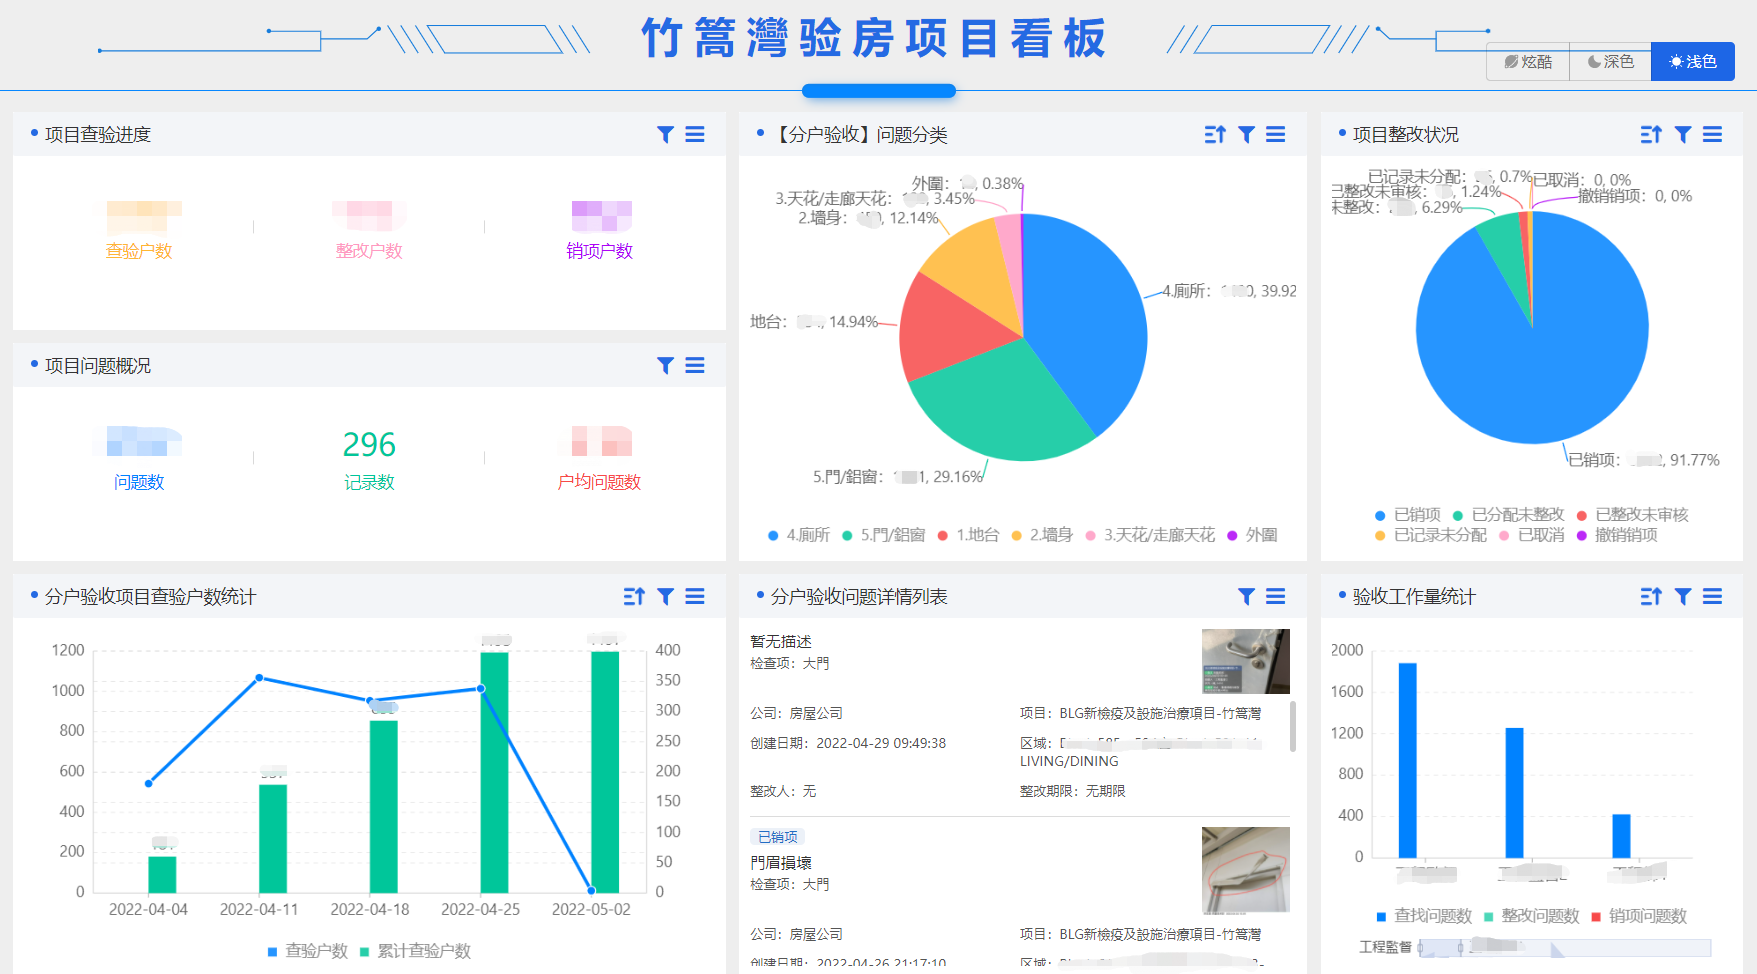Click filter icon in 分户验收项目查验户数统计 panel

665,597
